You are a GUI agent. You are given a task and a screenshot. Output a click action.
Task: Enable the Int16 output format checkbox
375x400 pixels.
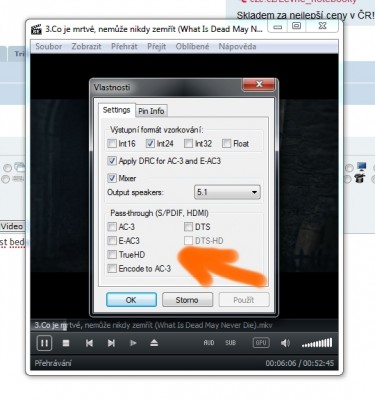pyautogui.click(x=112, y=144)
